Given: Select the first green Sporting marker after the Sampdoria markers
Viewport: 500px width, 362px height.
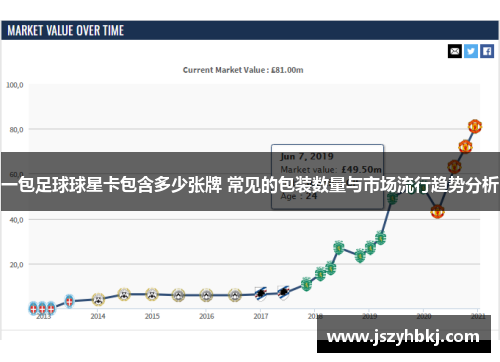Looking at the screenshot, I should 306,284.
